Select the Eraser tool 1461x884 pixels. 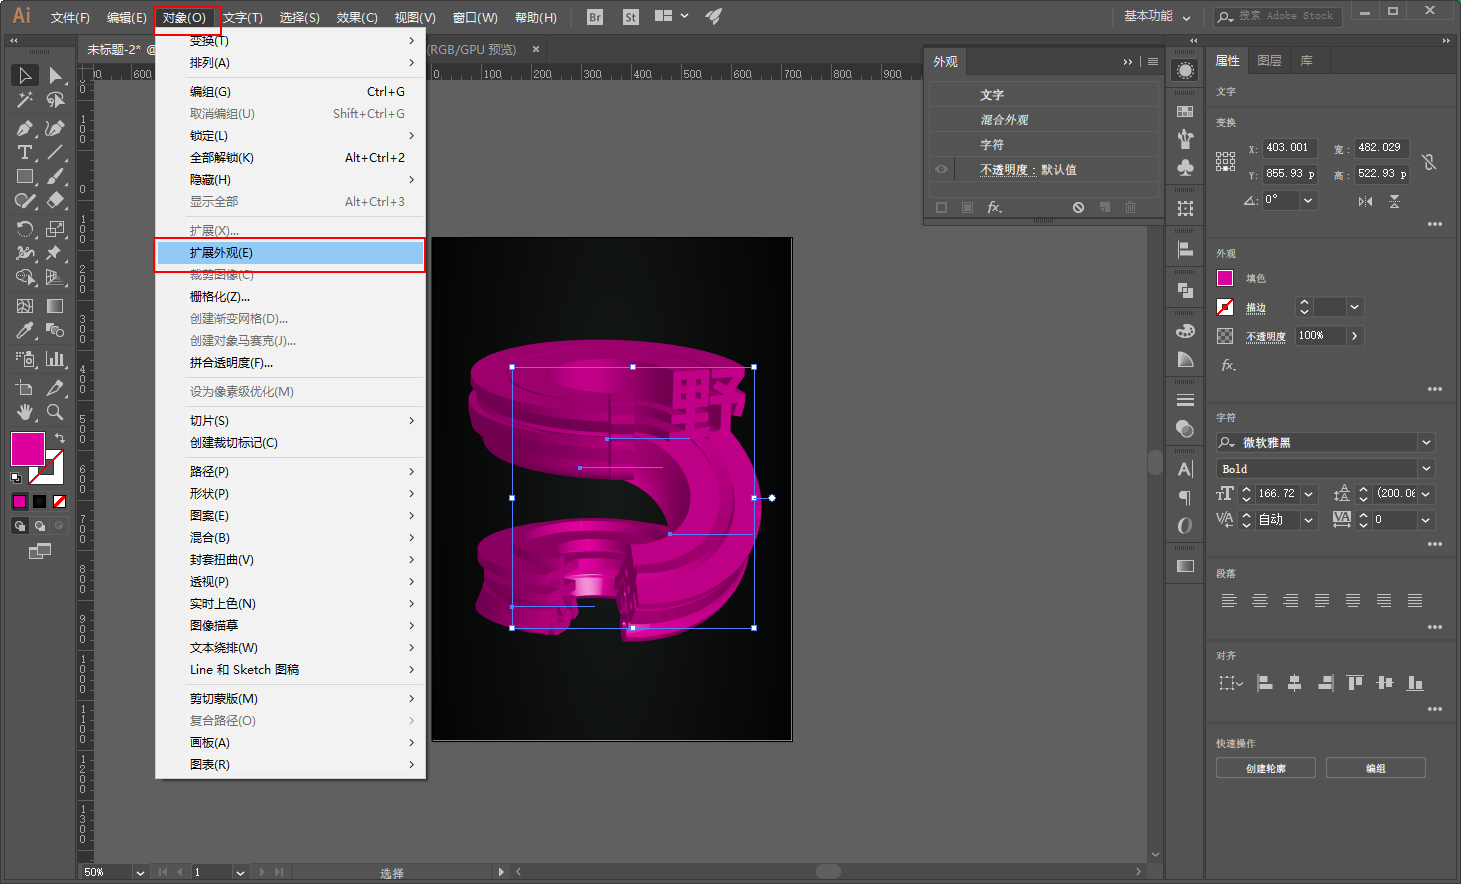[x=55, y=200]
